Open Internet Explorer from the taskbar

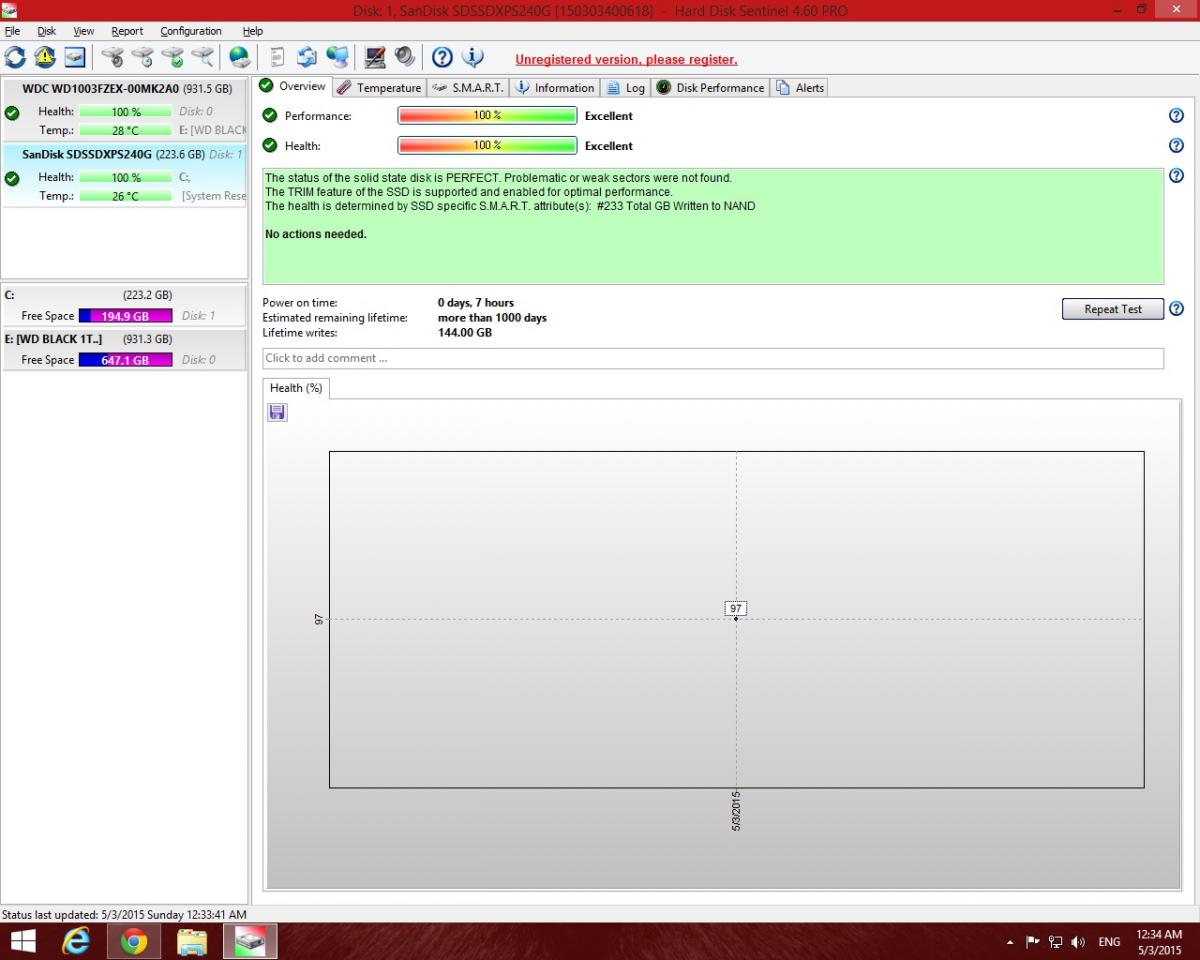tap(76, 941)
